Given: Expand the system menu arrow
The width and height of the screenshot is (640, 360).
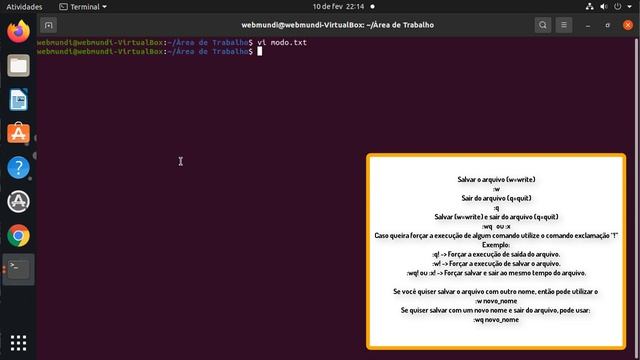Looking at the screenshot, I should pos(630,7).
